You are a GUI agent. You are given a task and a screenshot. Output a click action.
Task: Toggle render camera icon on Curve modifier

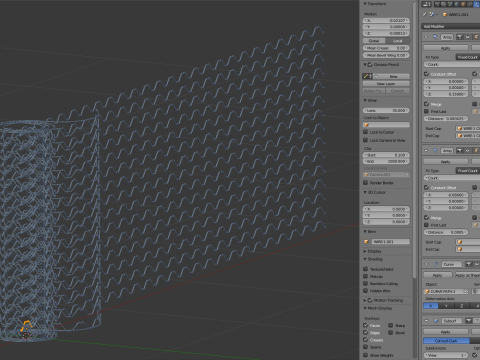[469, 264]
